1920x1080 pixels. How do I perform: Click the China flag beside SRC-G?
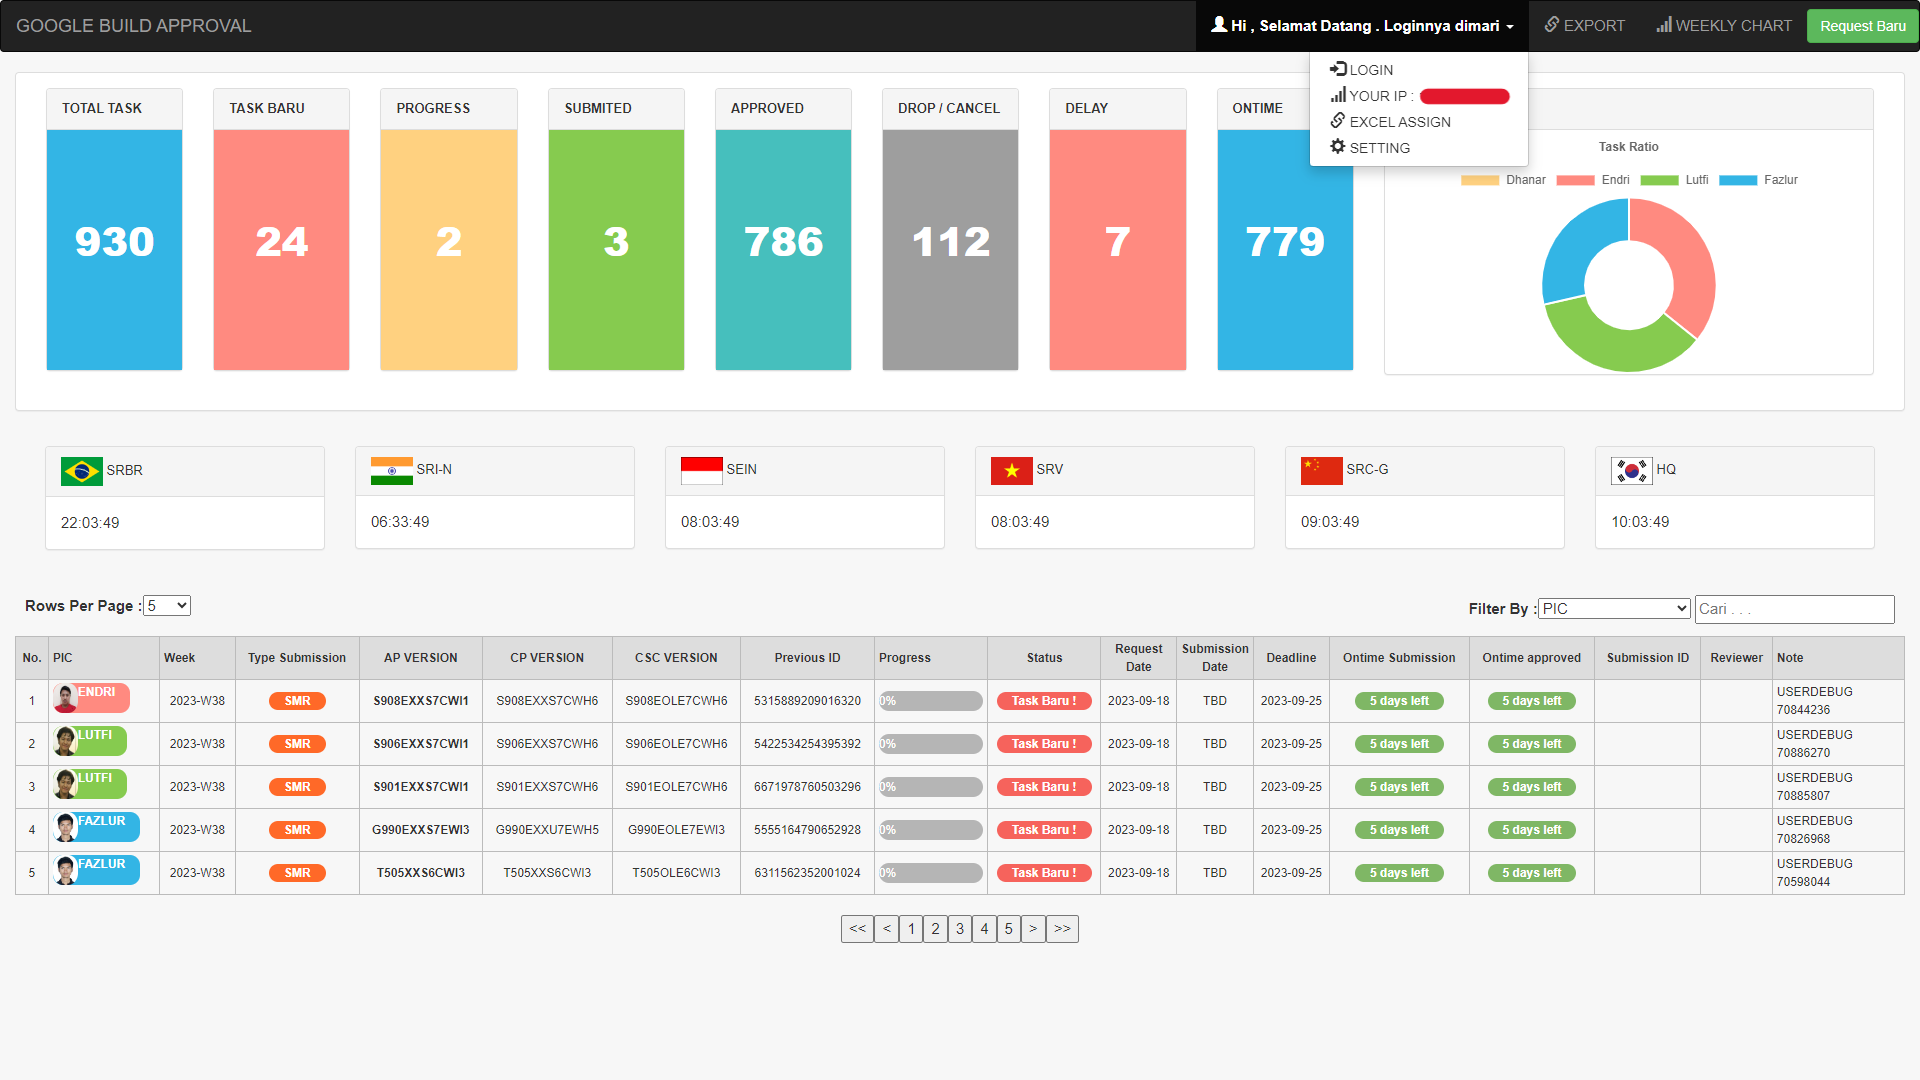click(x=1322, y=470)
